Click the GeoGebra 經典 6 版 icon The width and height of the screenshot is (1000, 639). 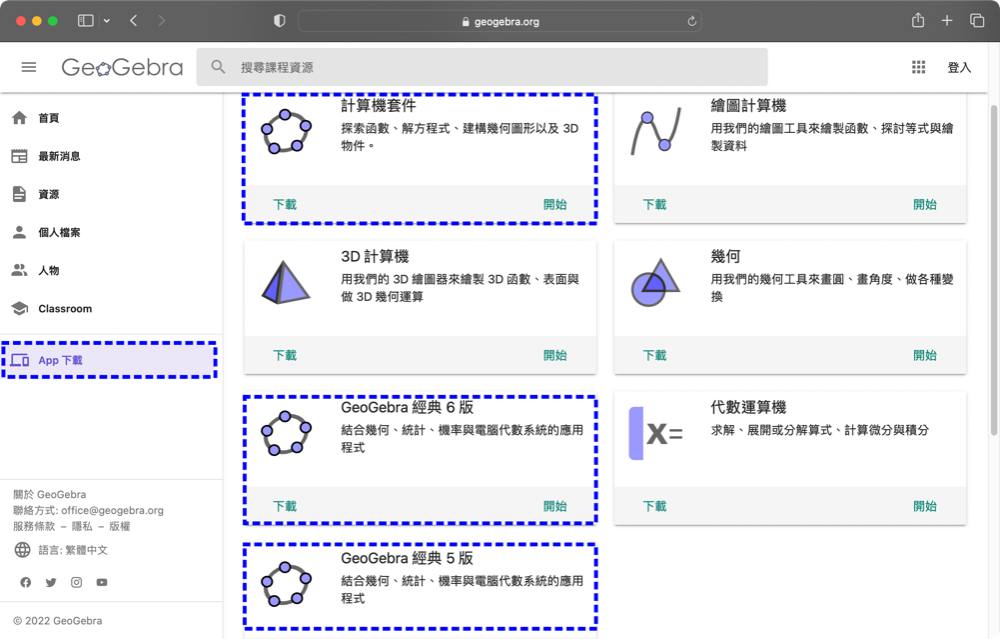click(x=286, y=433)
